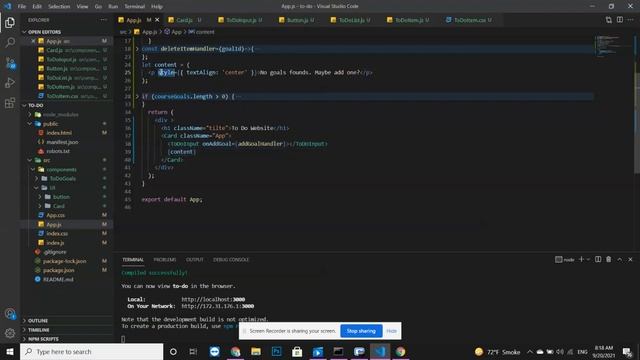640x360 pixels.
Task: Maximize the terminal panel size
Action: [x=620, y=260]
